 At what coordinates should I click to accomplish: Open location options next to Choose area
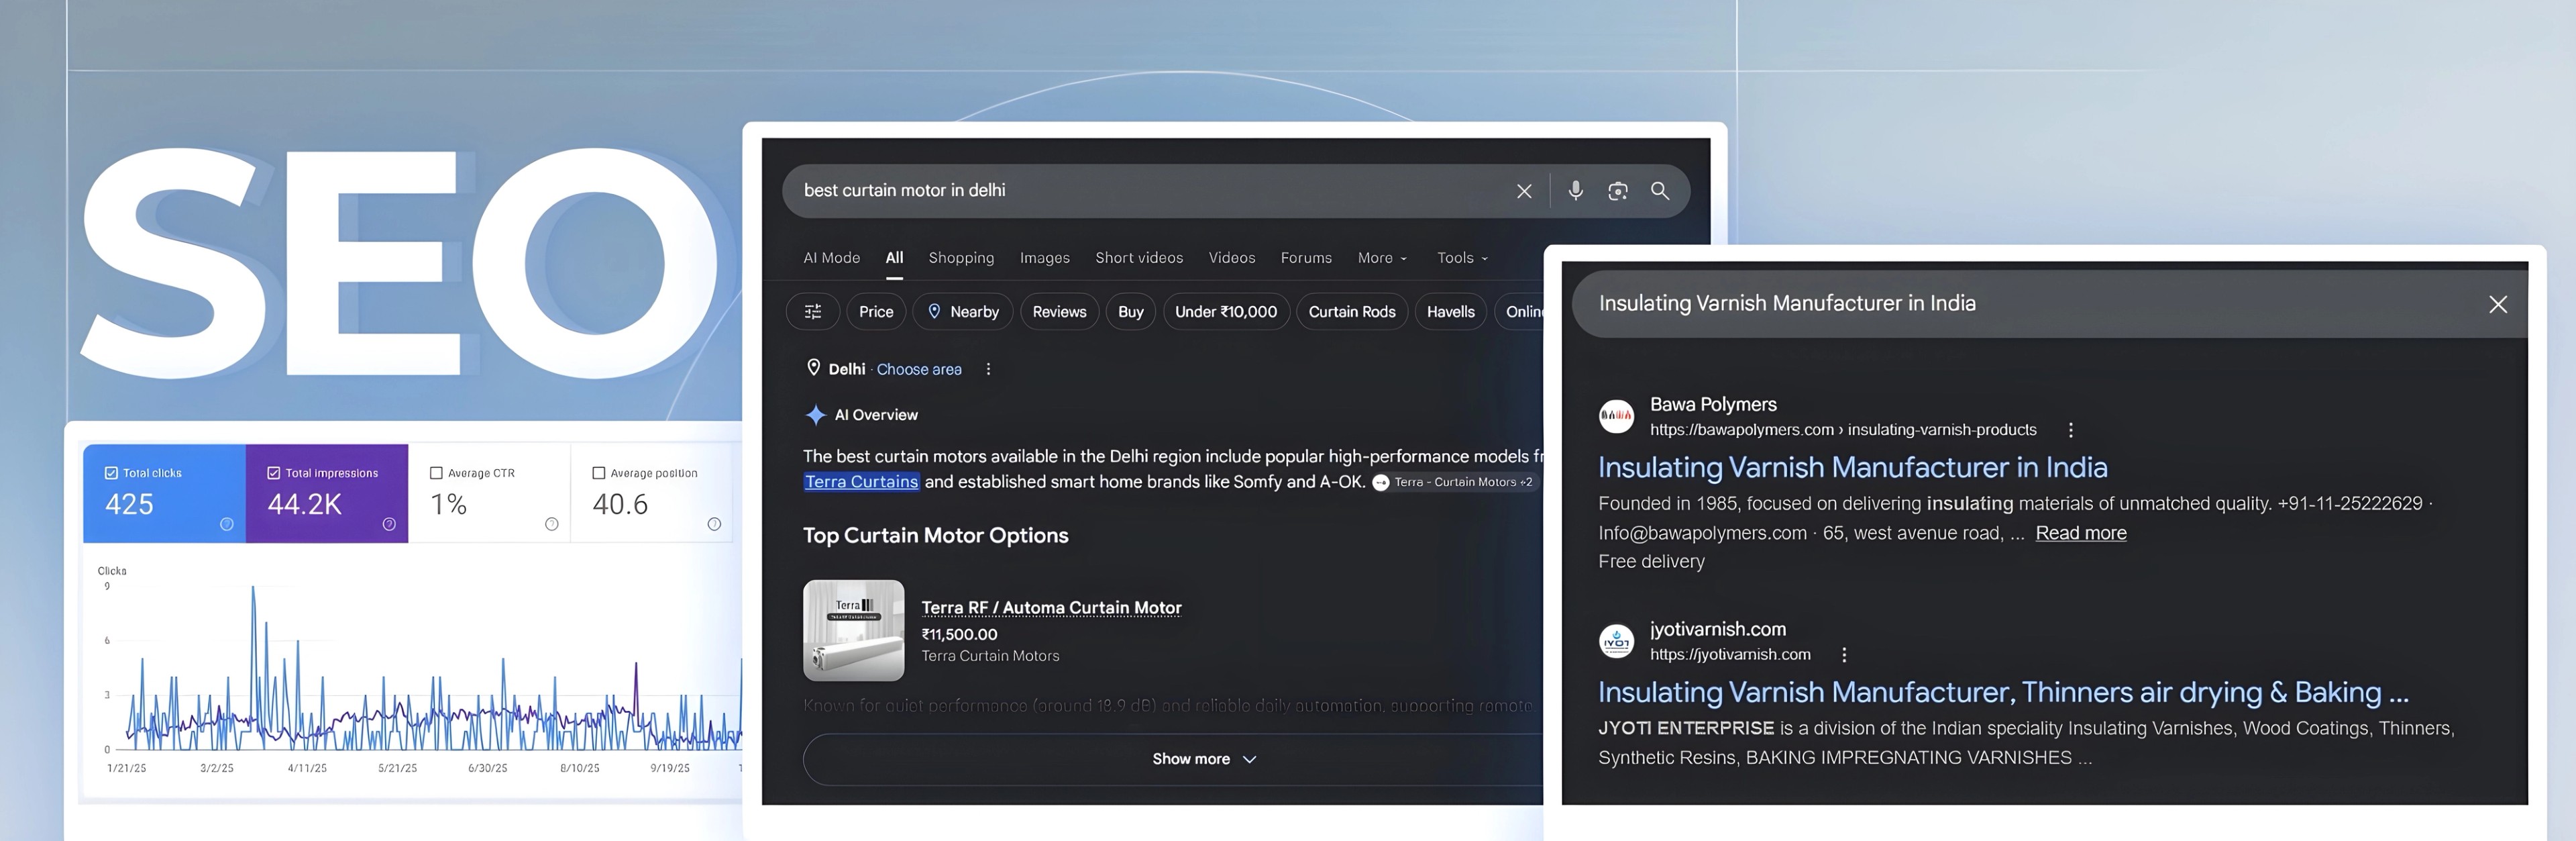click(x=988, y=369)
